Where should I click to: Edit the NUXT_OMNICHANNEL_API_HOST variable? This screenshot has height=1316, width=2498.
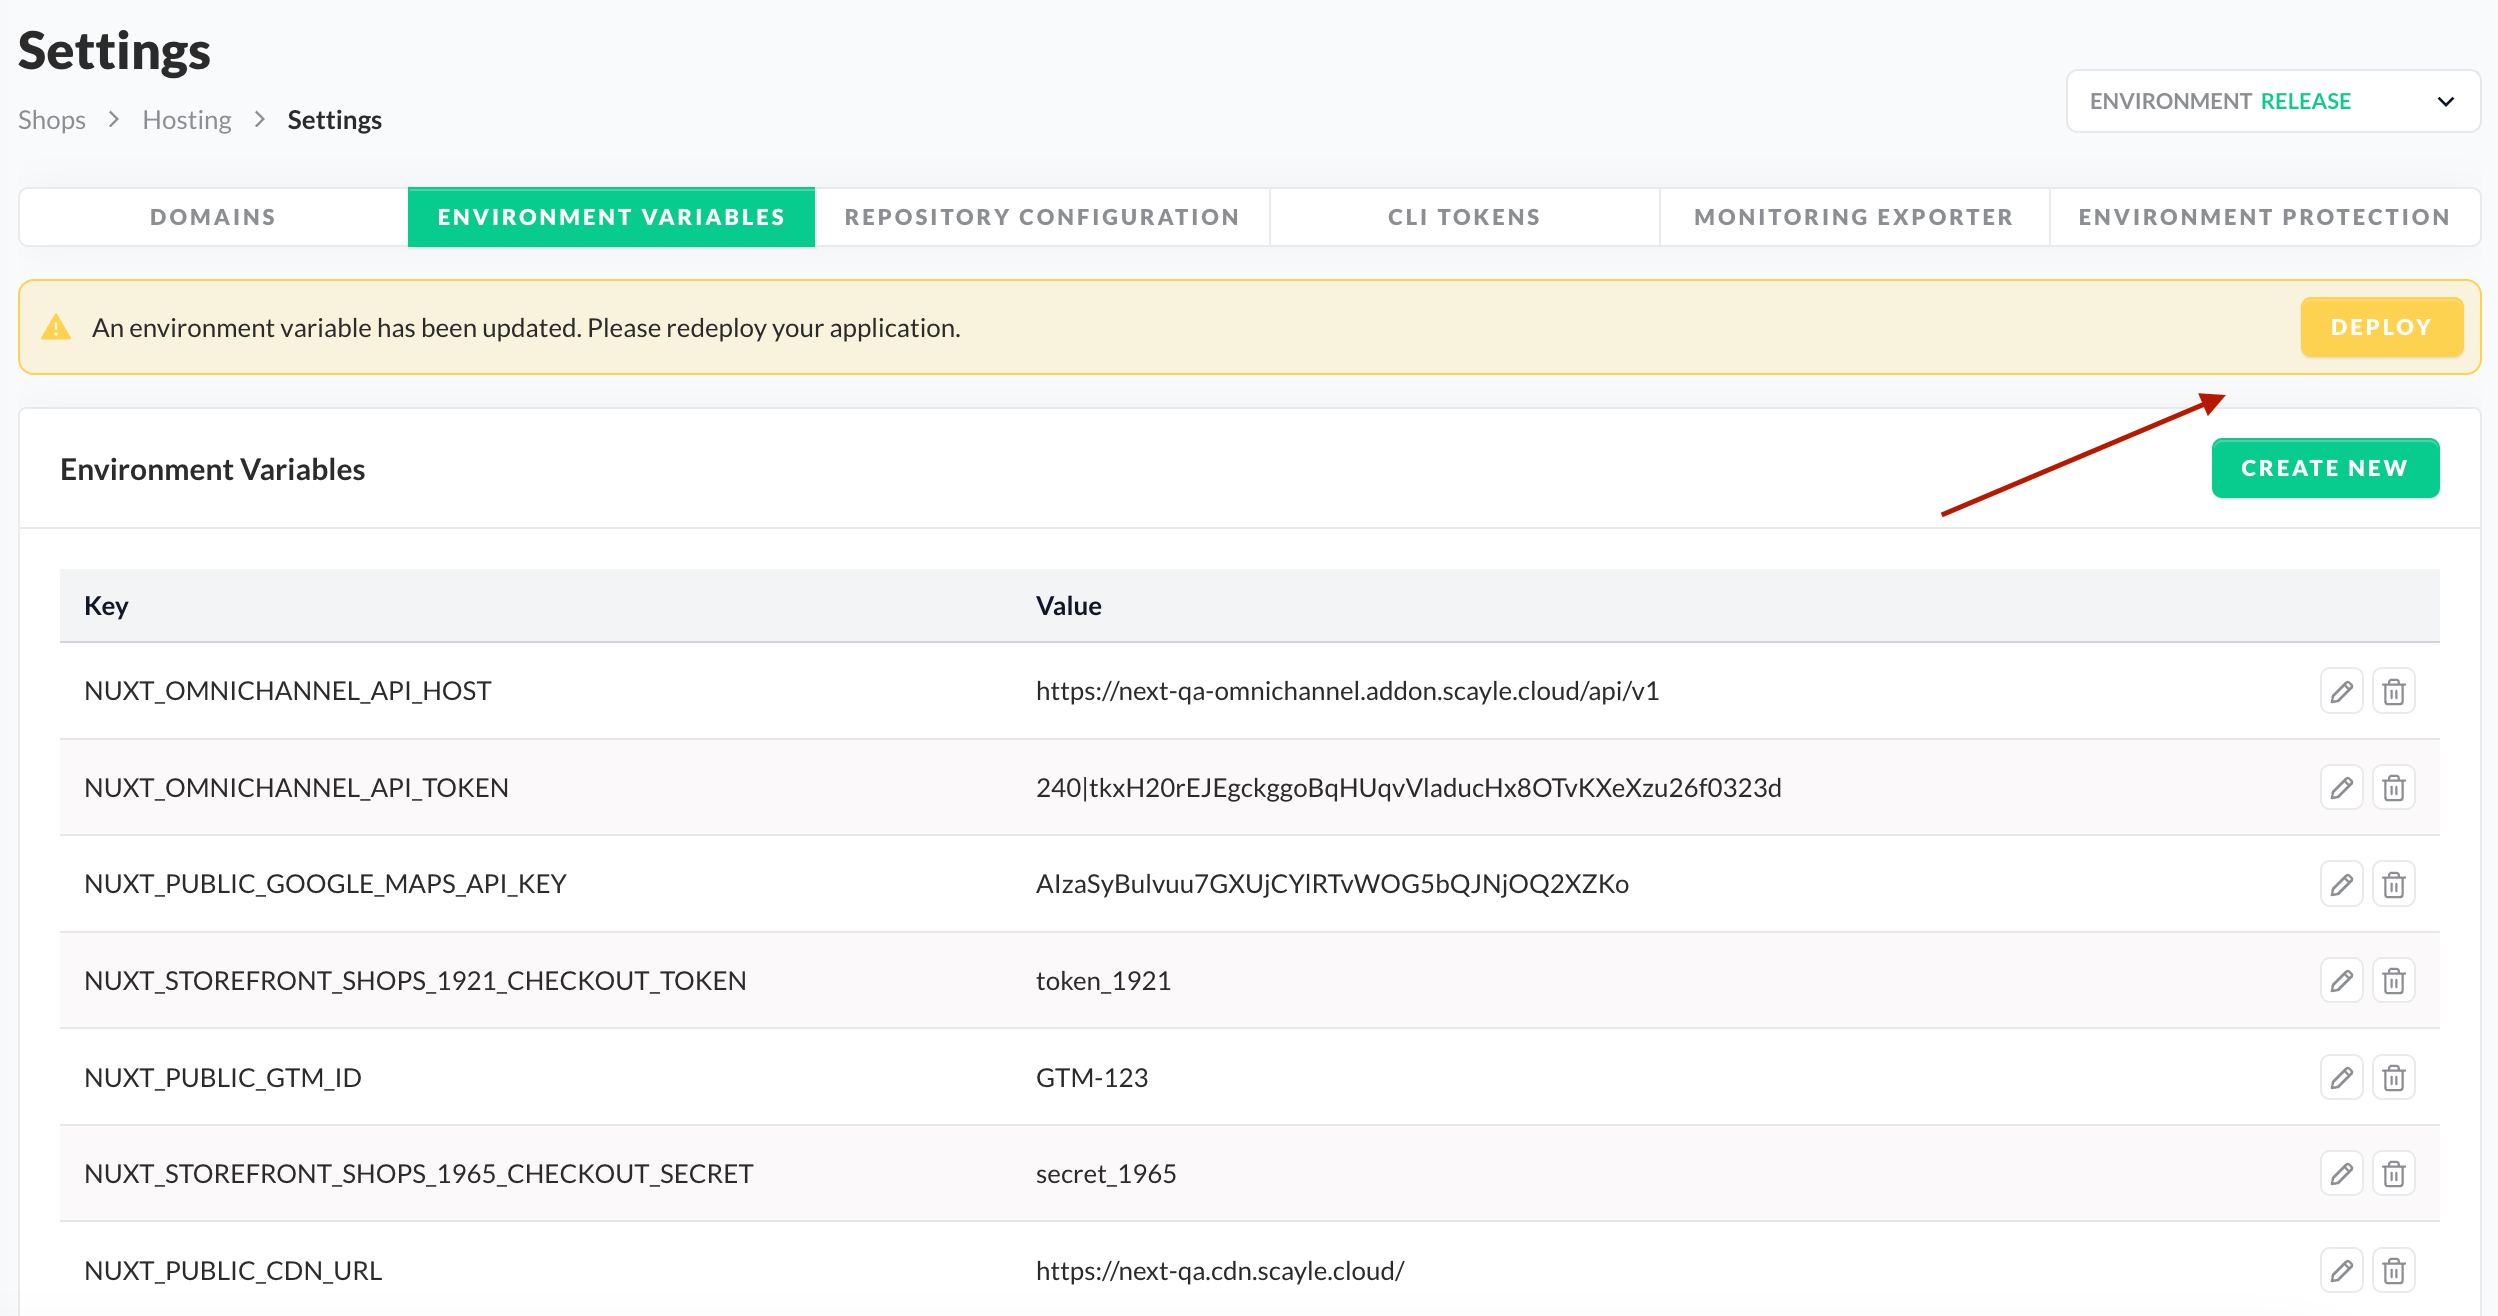point(2341,691)
